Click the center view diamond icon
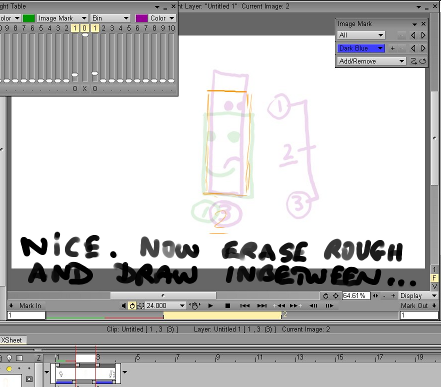Viewport: 441px width, 387px height. pos(336,296)
